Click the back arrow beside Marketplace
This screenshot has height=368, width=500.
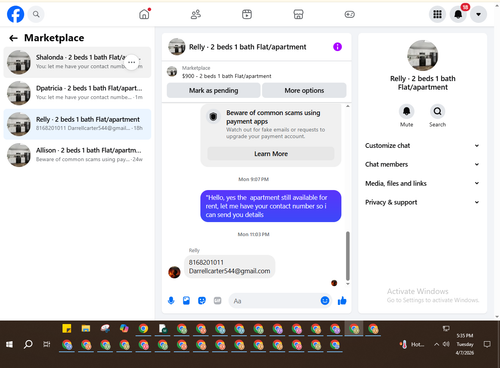[13, 38]
